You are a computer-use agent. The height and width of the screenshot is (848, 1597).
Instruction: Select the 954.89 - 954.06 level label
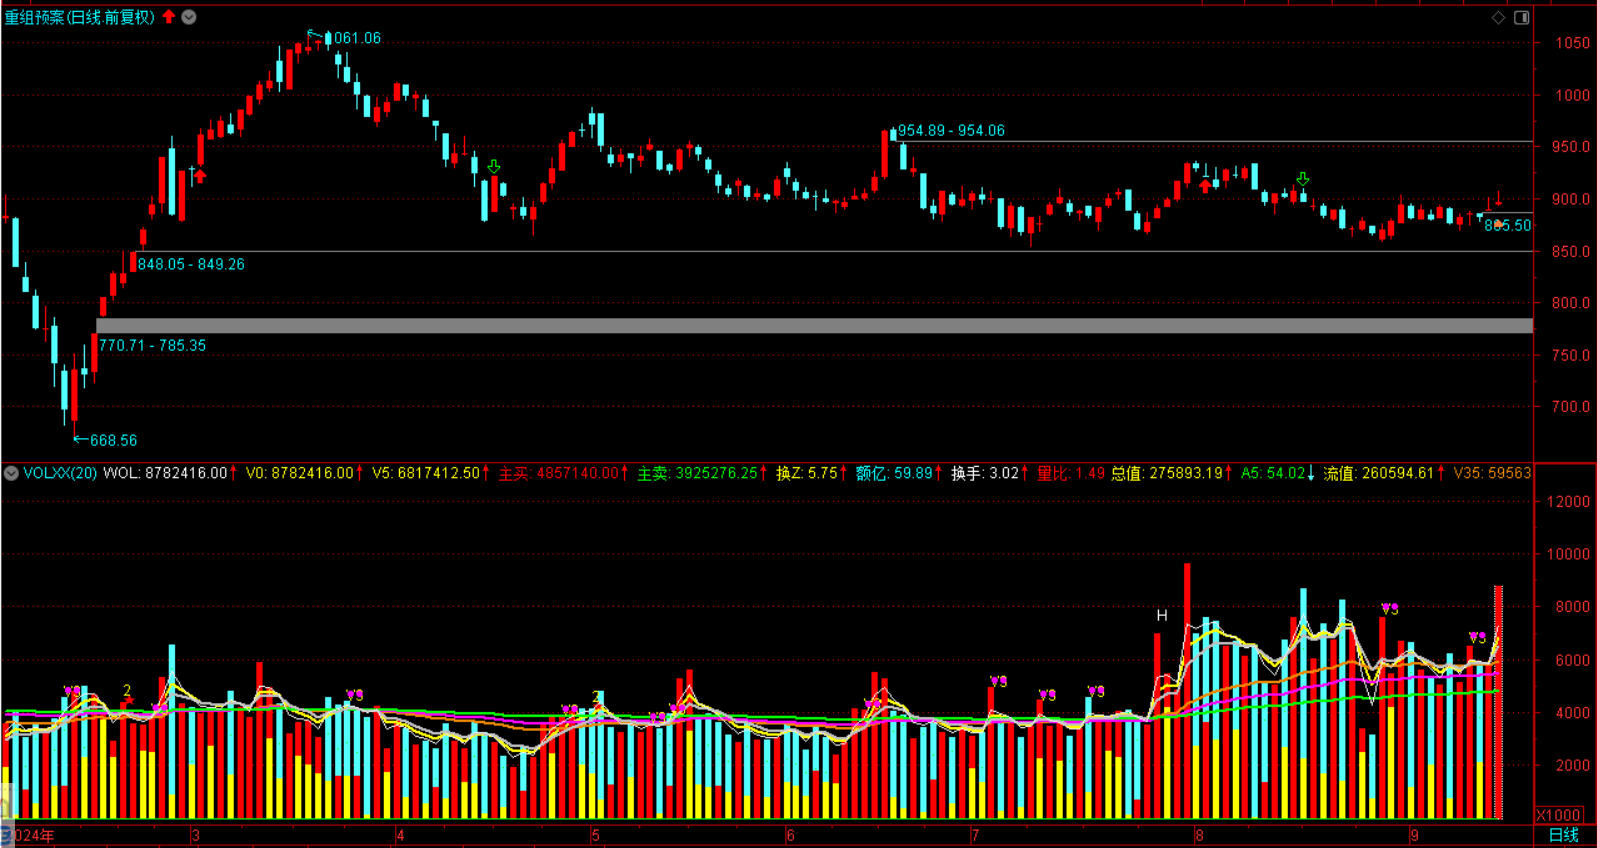tap(951, 130)
